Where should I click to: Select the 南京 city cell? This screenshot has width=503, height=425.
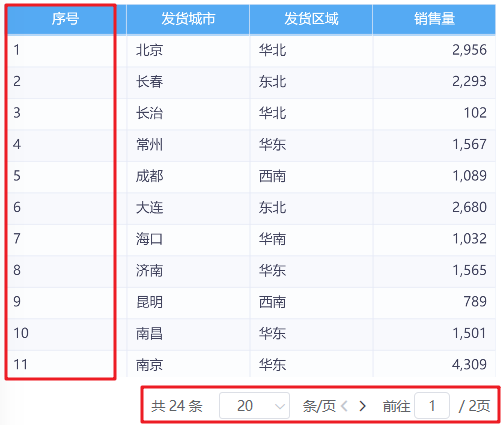[x=188, y=364]
